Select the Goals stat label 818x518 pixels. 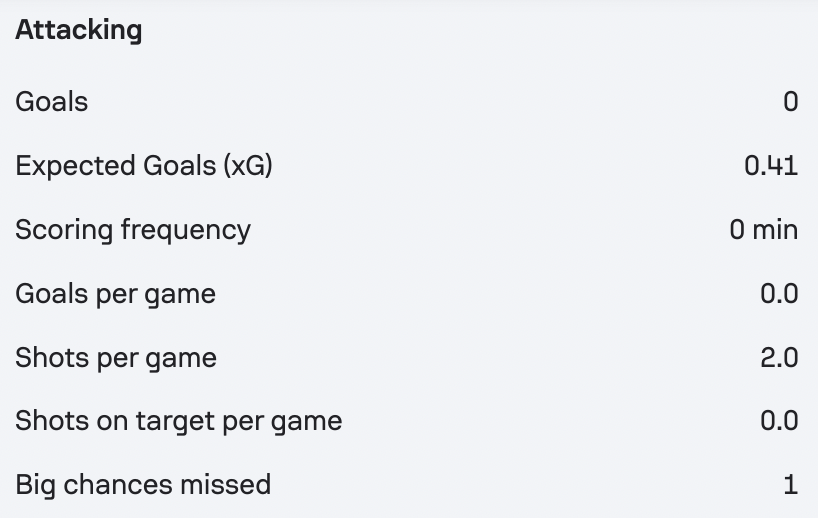52,101
